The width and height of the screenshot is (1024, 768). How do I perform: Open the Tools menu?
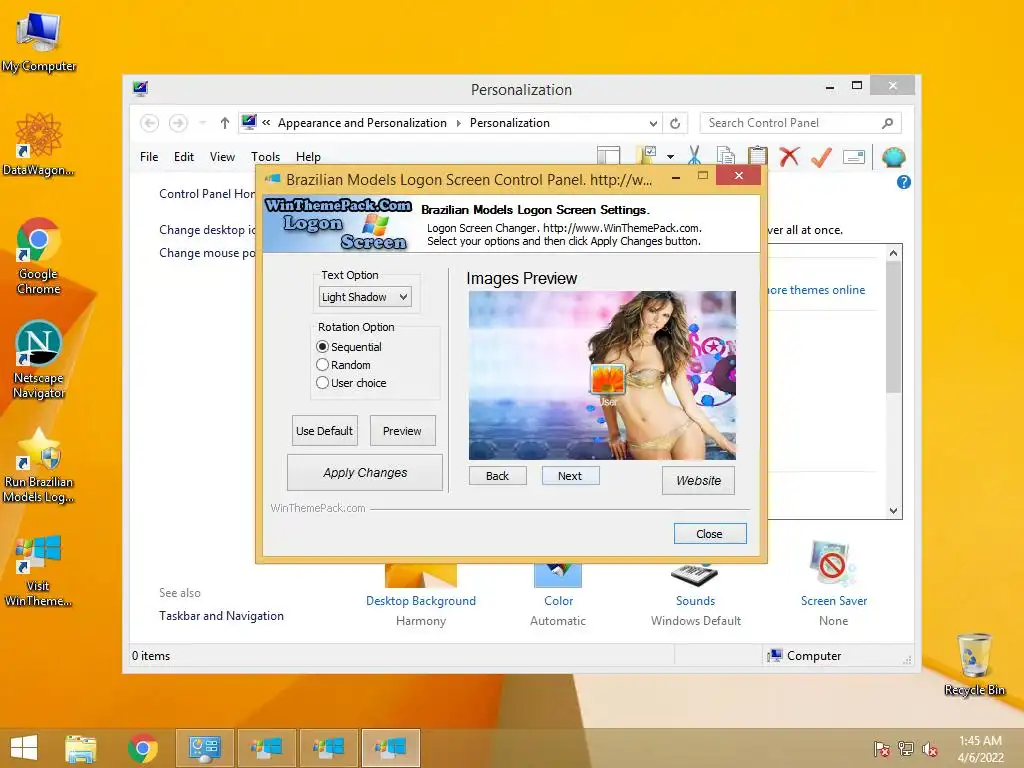pyautogui.click(x=265, y=157)
